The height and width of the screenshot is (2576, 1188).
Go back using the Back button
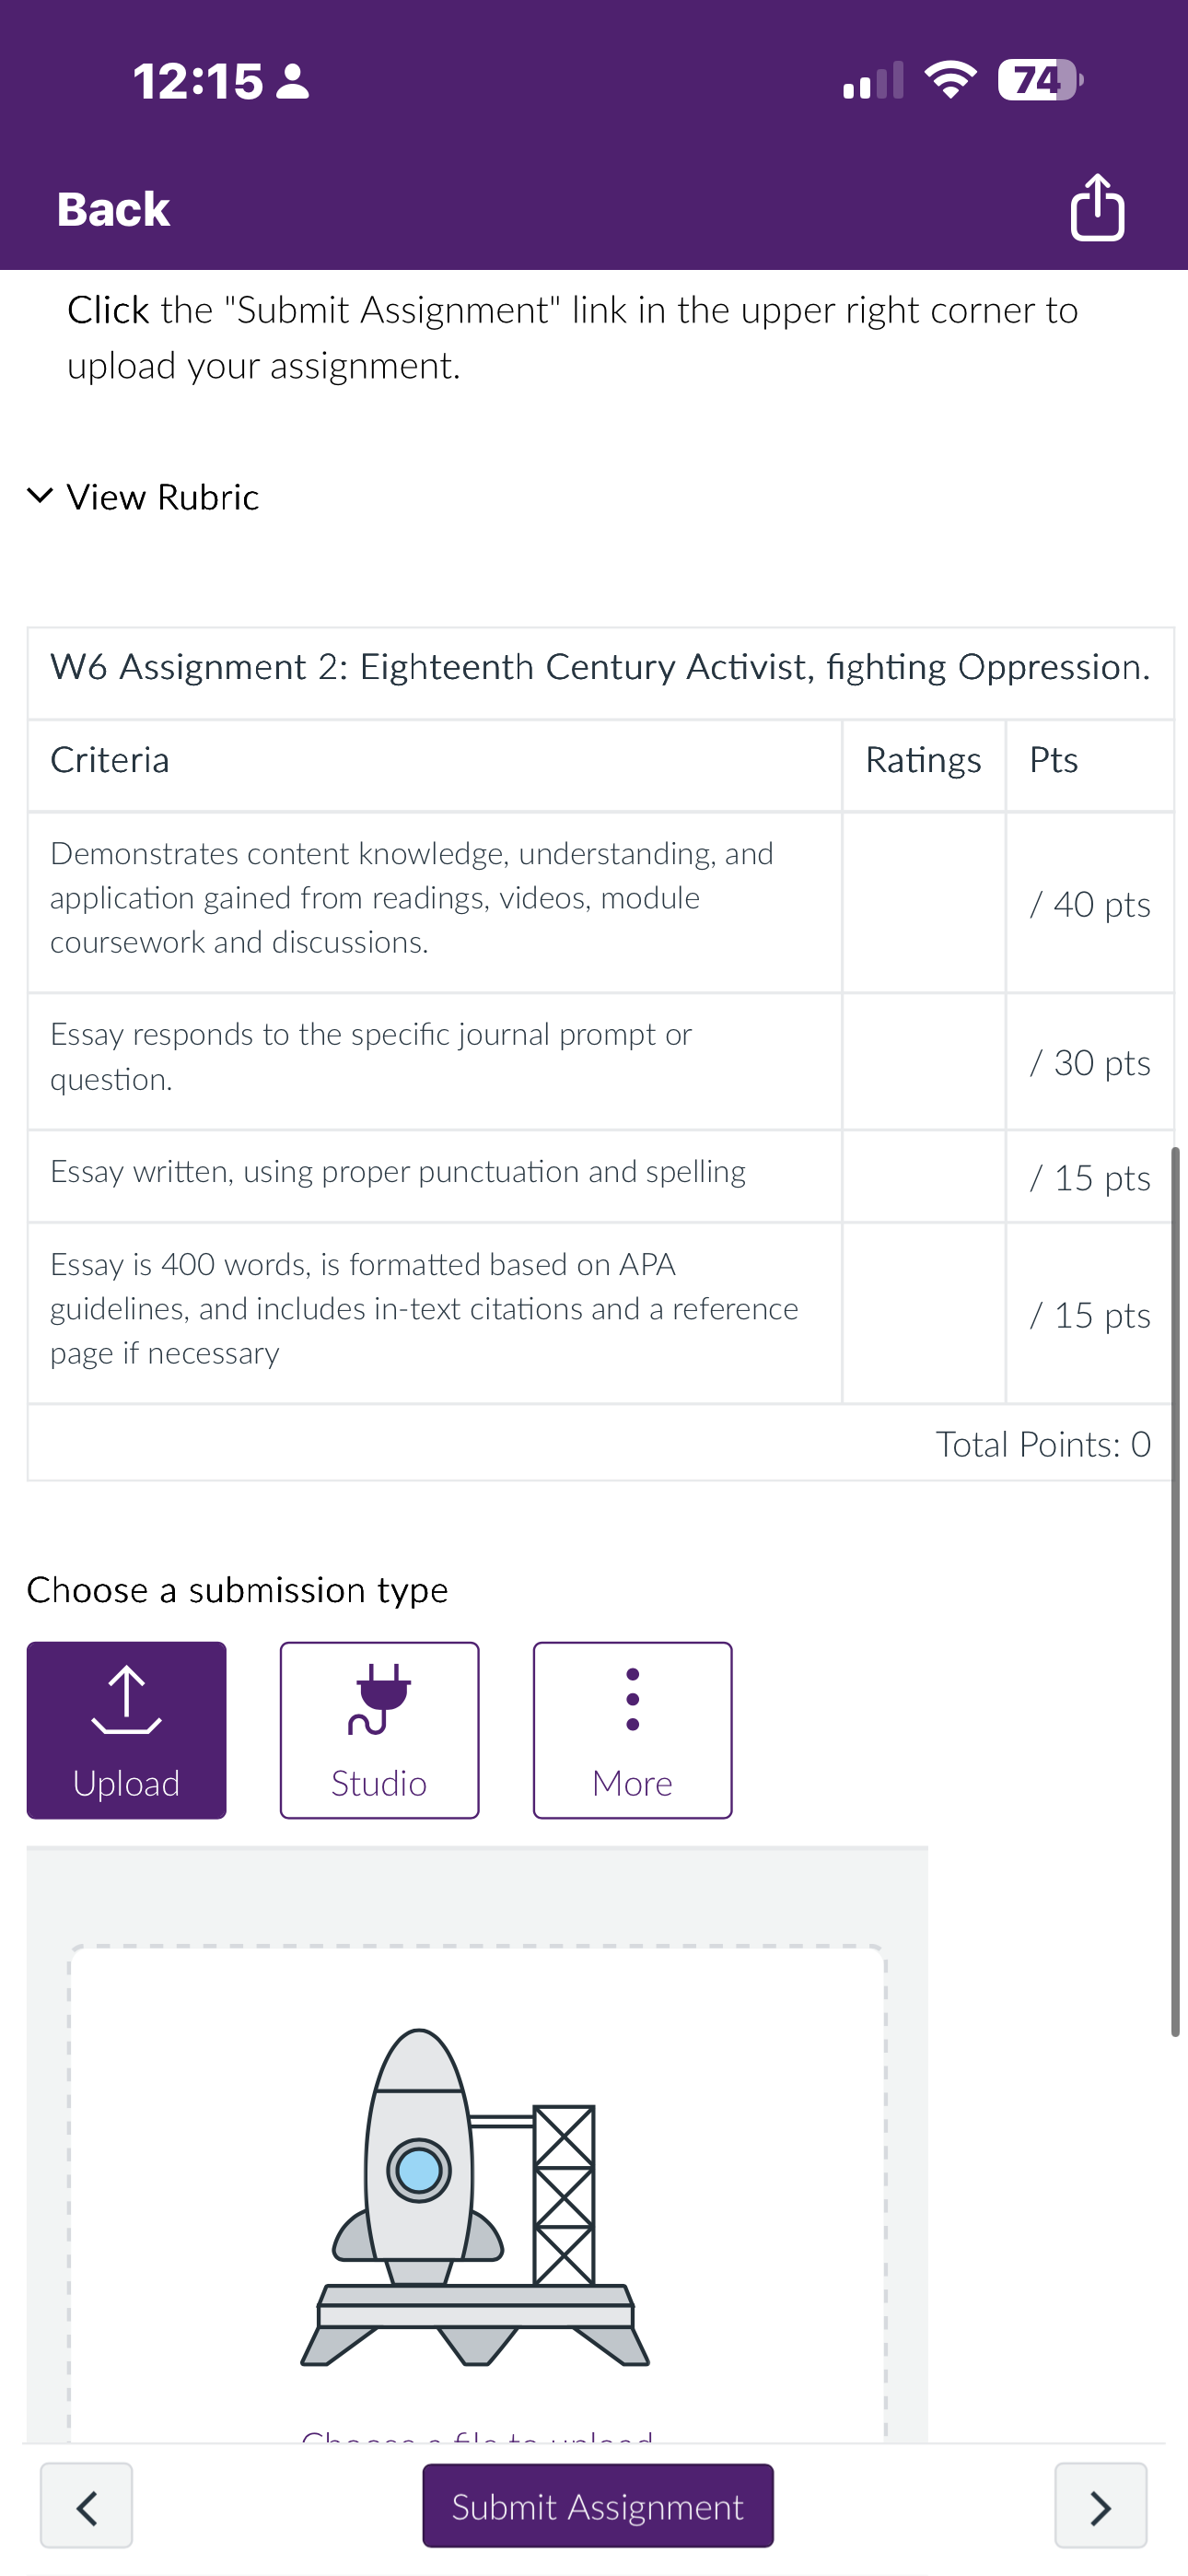(x=113, y=209)
